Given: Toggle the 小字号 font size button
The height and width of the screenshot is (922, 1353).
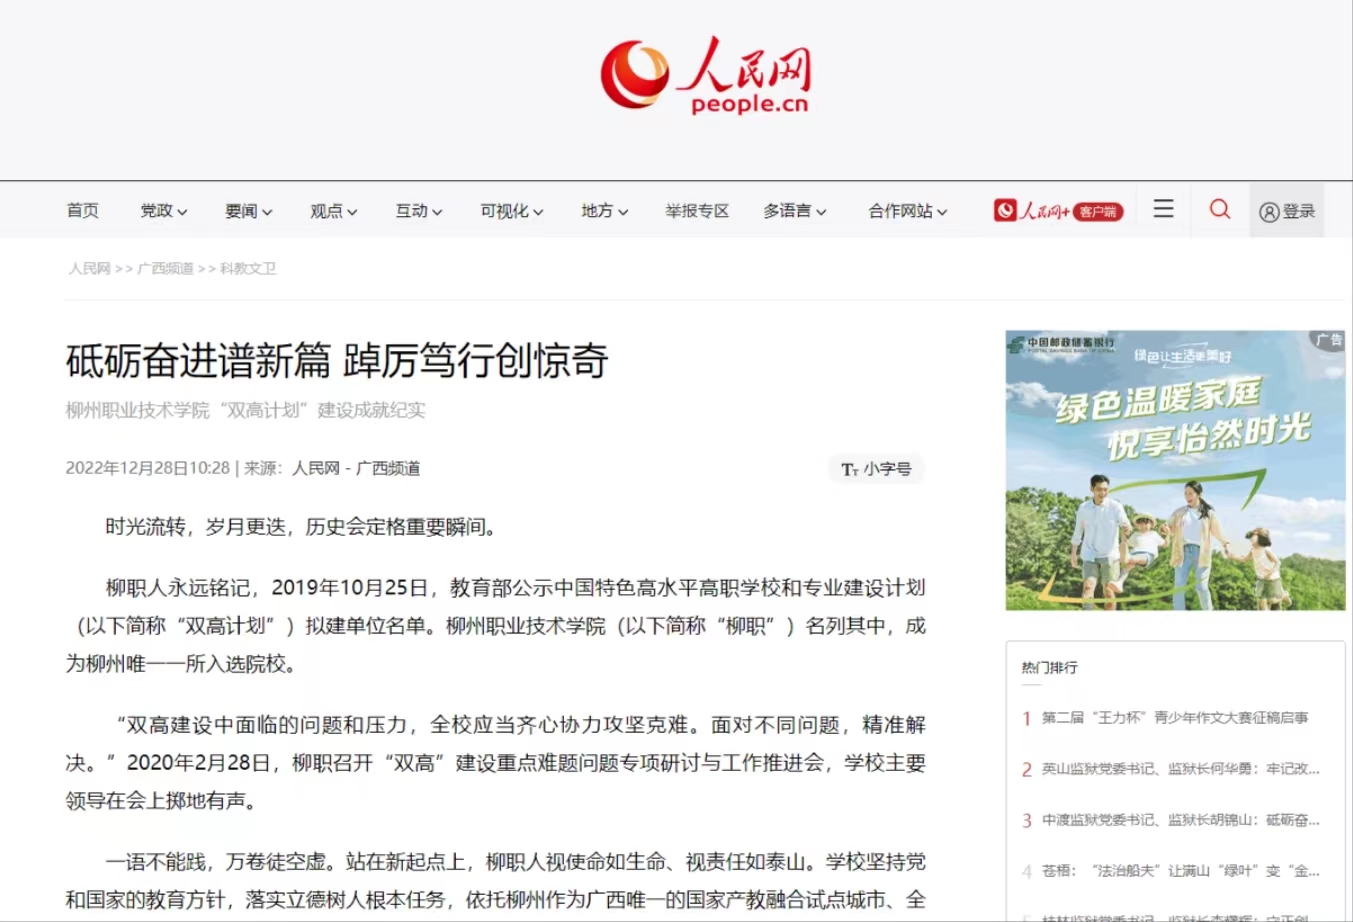Looking at the screenshot, I should 876,469.
